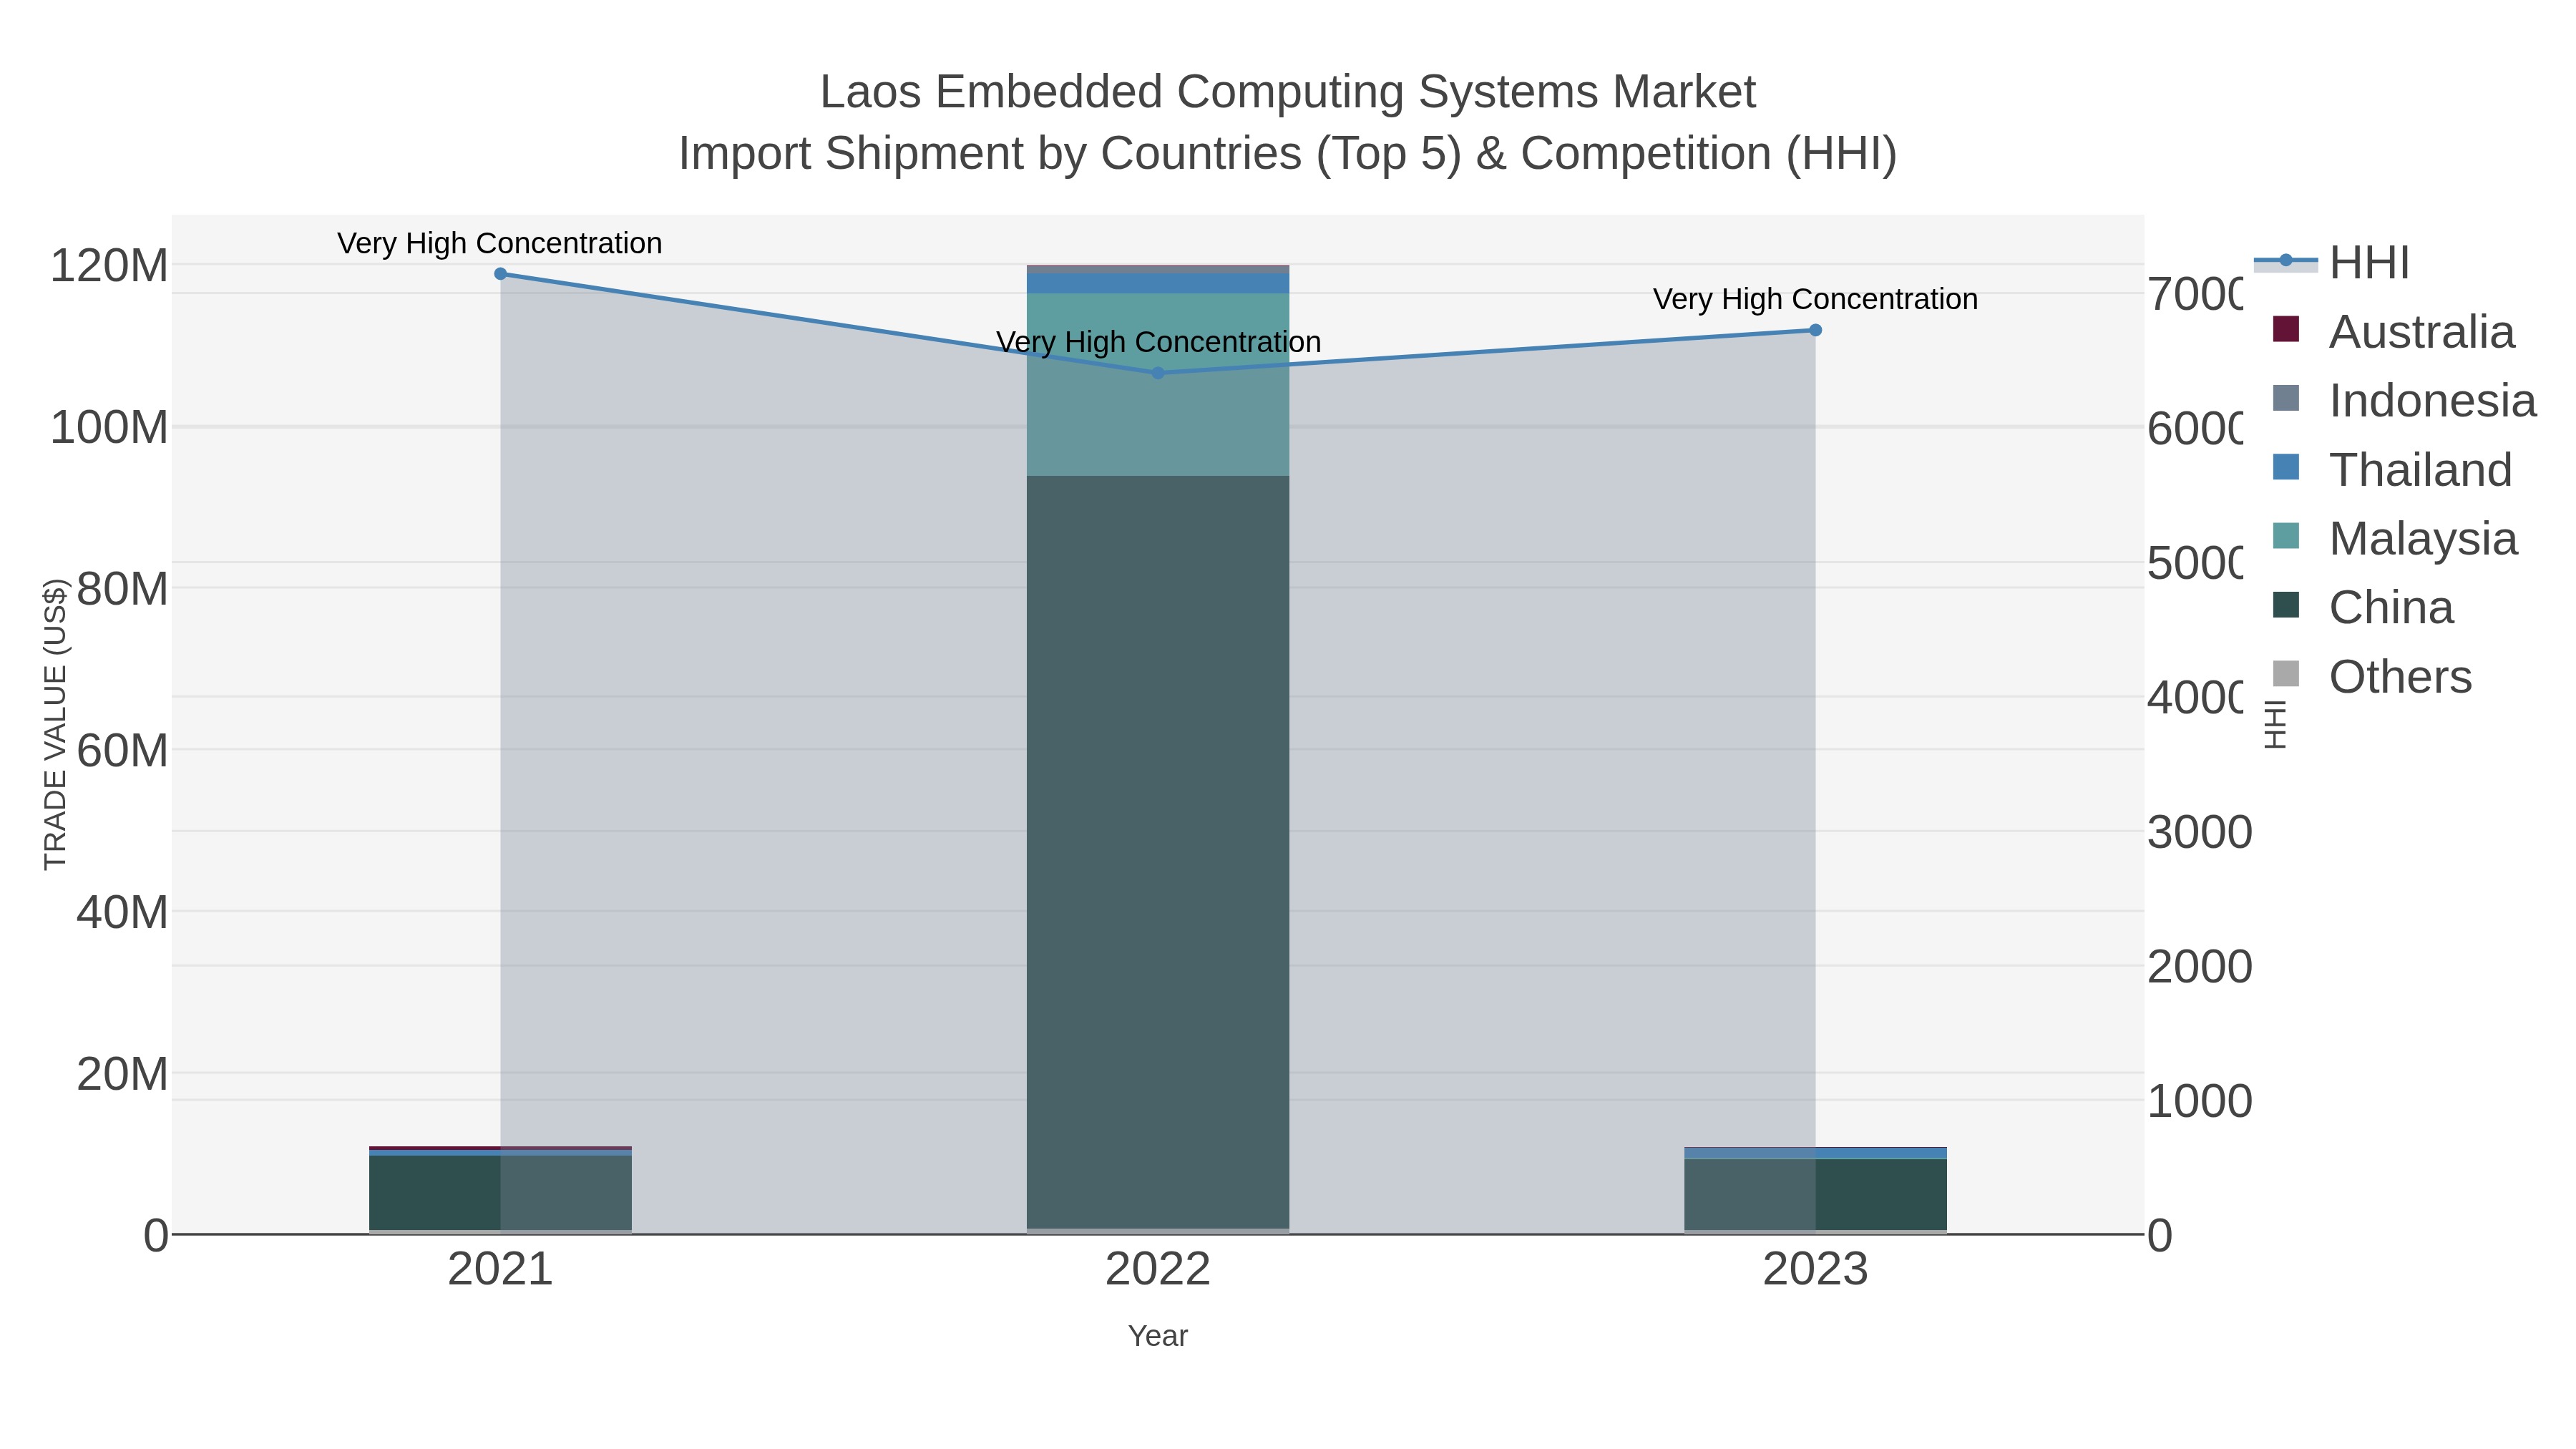Click the 1000 HHI axis tick label
This screenshot has height=1449, width=2576.
(x=2200, y=1102)
